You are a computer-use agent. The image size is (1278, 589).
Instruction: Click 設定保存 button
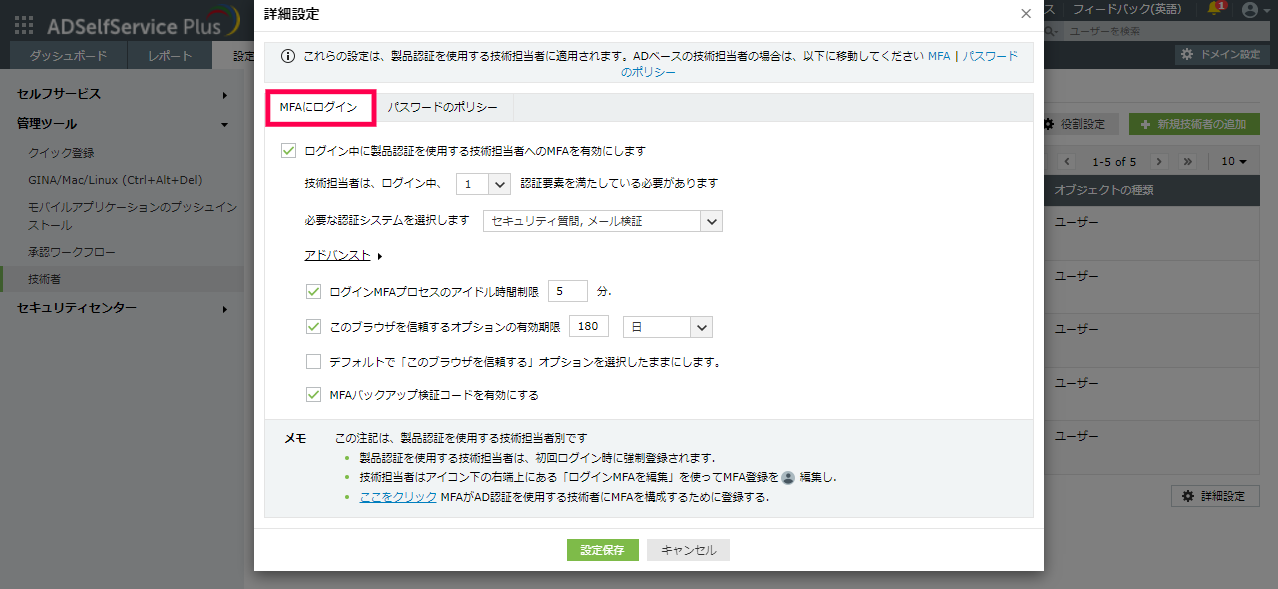(603, 550)
